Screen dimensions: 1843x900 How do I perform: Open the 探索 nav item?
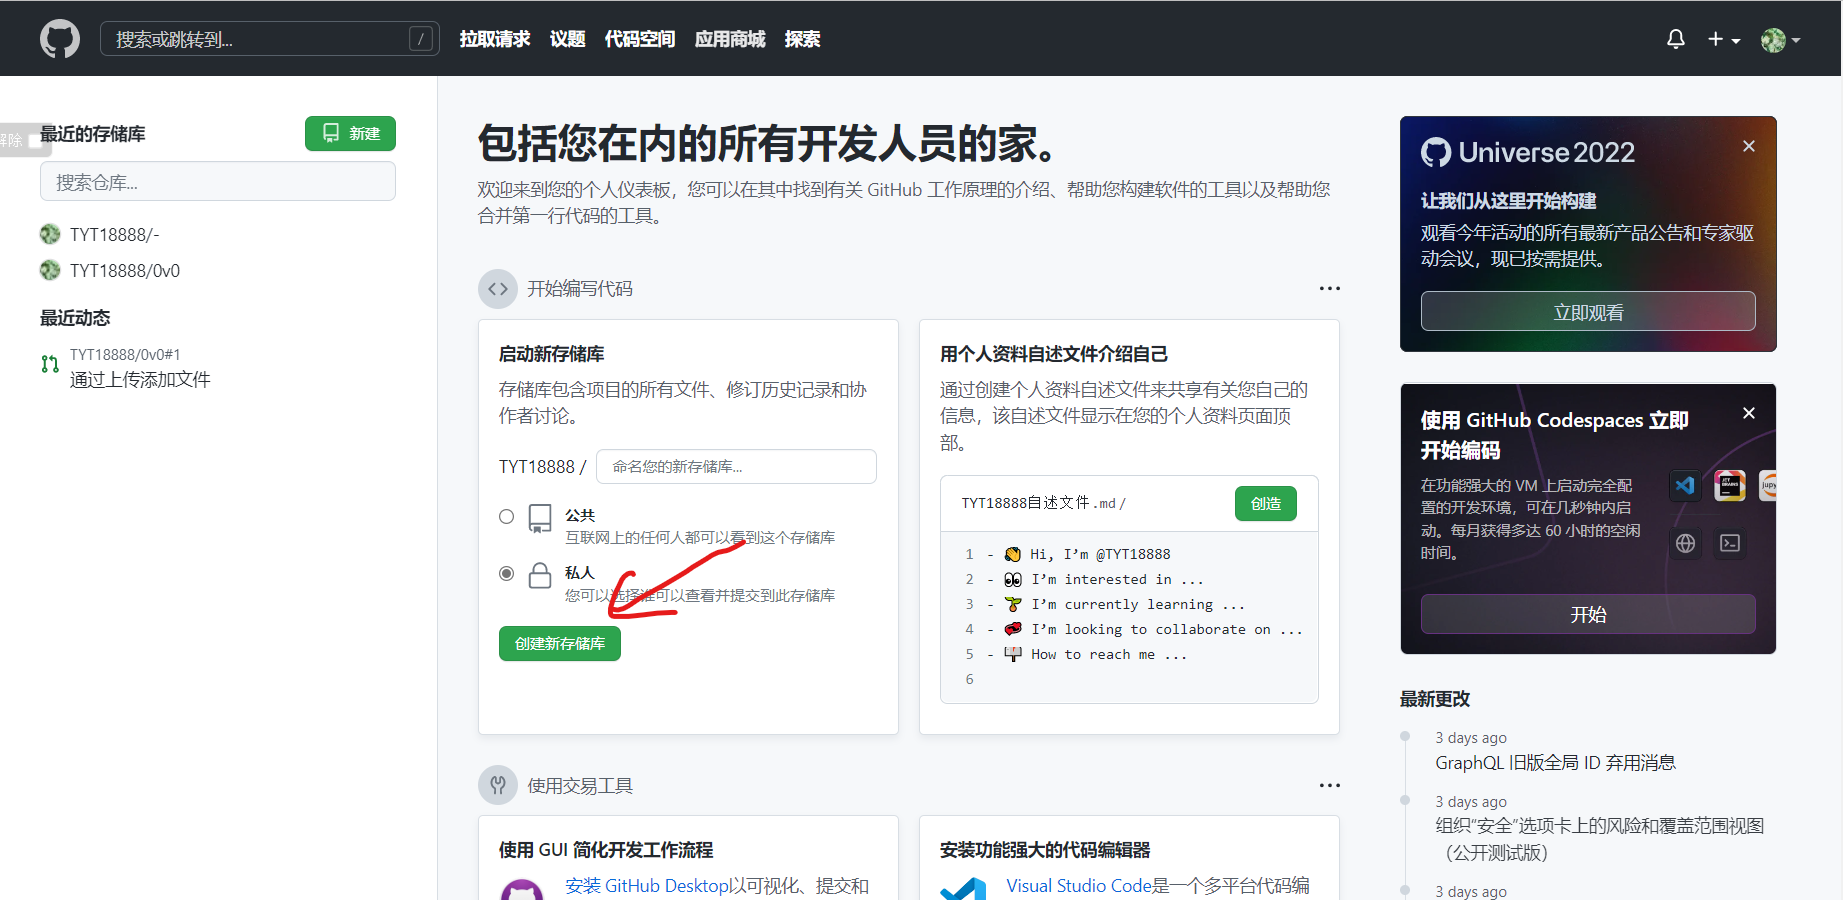click(802, 39)
